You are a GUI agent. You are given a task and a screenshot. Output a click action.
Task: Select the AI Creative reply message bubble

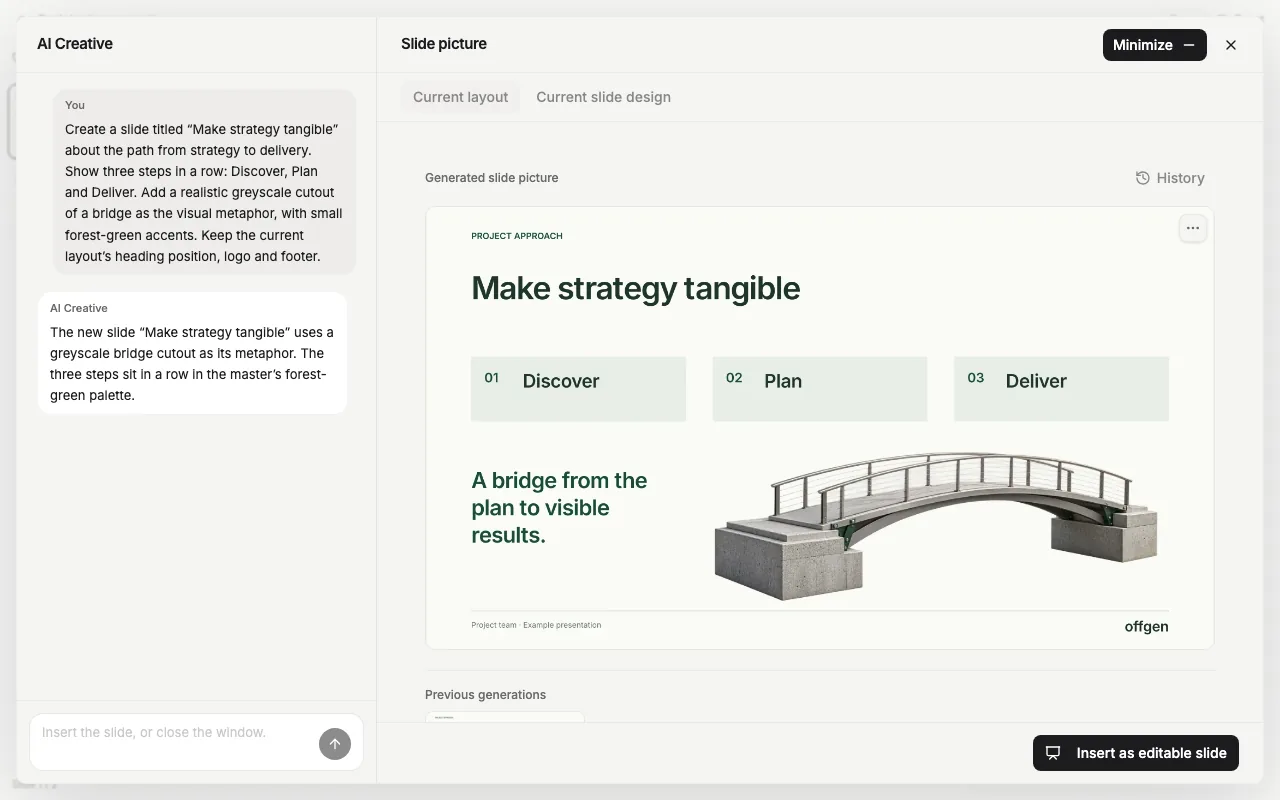click(193, 353)
